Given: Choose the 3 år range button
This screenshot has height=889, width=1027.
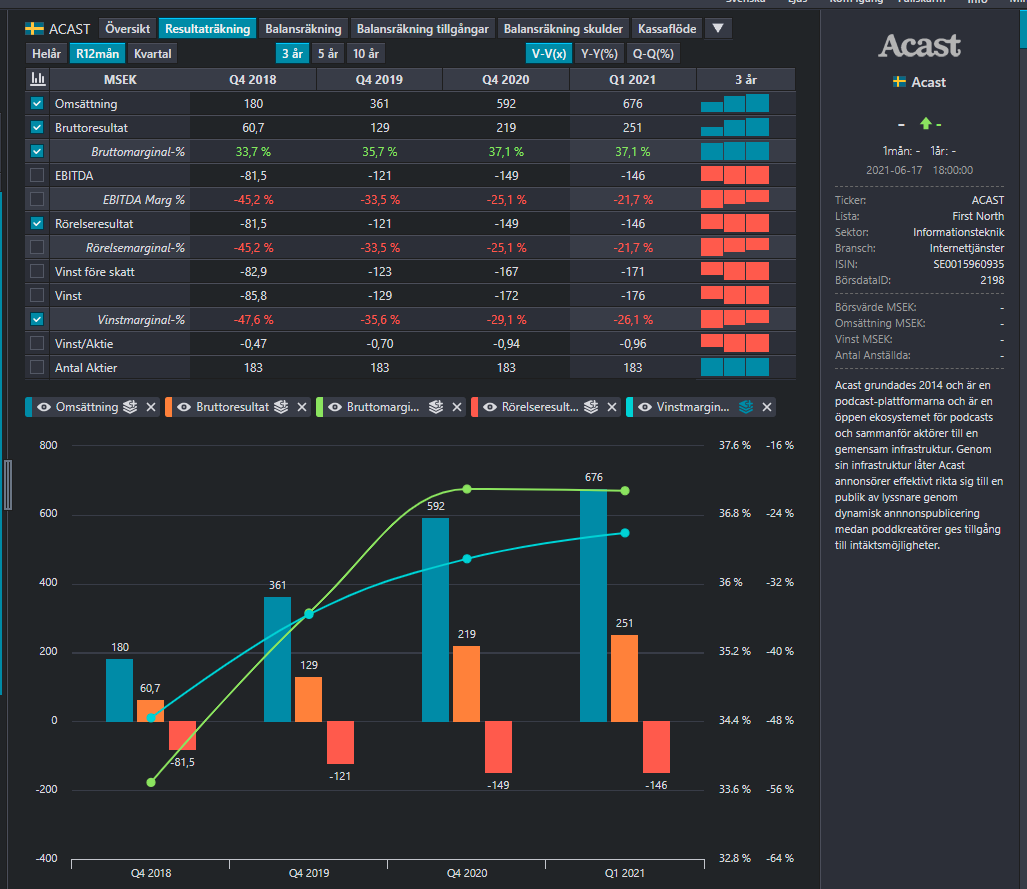Looking at the screenshot, I should coord(292,54).
